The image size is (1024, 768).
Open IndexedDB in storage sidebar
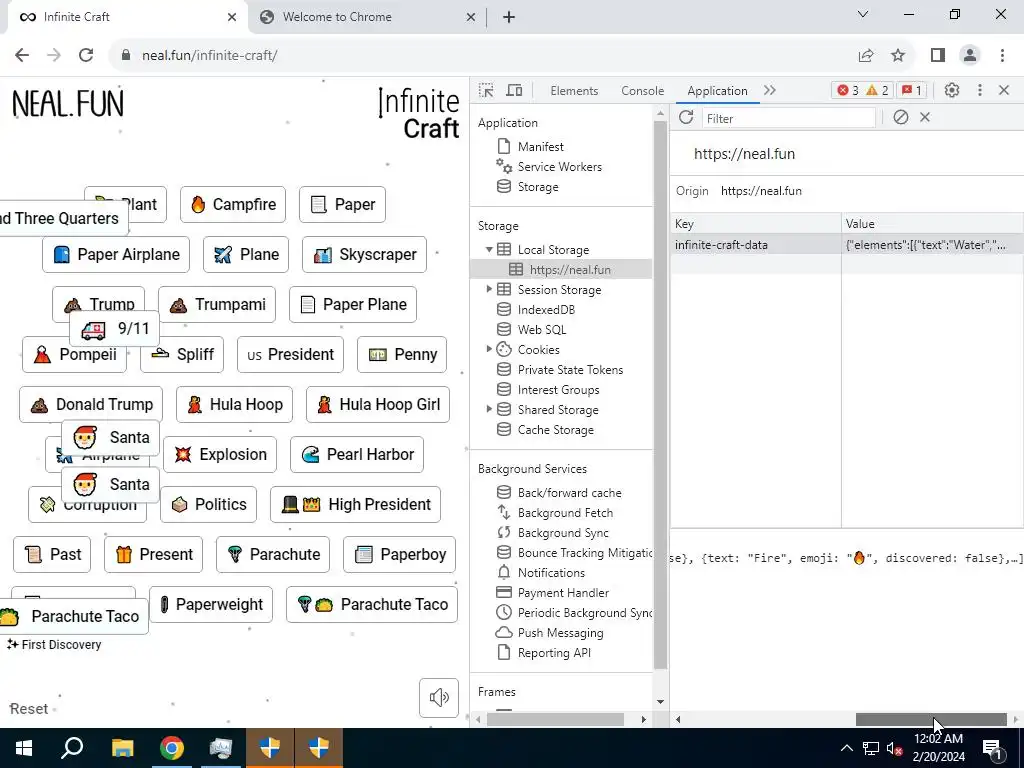546,310
